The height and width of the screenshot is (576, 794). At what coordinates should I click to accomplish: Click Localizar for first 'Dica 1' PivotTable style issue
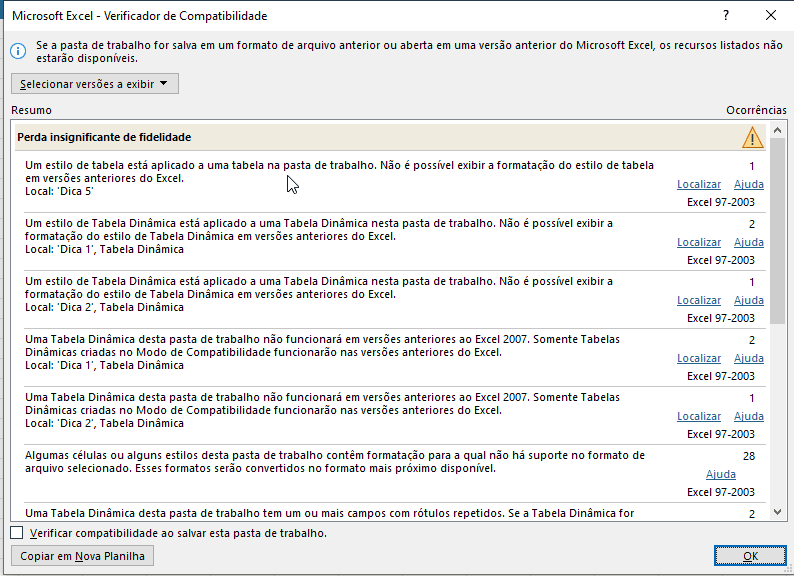(699, 242)
